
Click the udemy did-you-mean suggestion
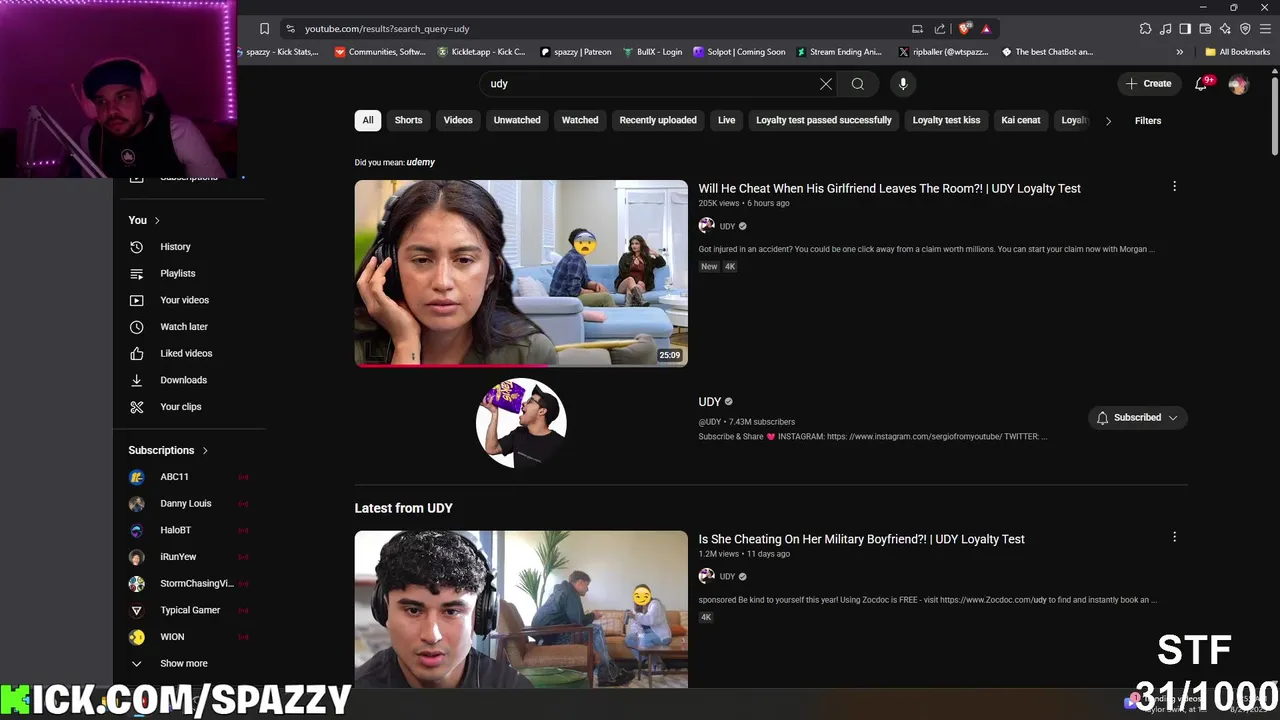420,162
